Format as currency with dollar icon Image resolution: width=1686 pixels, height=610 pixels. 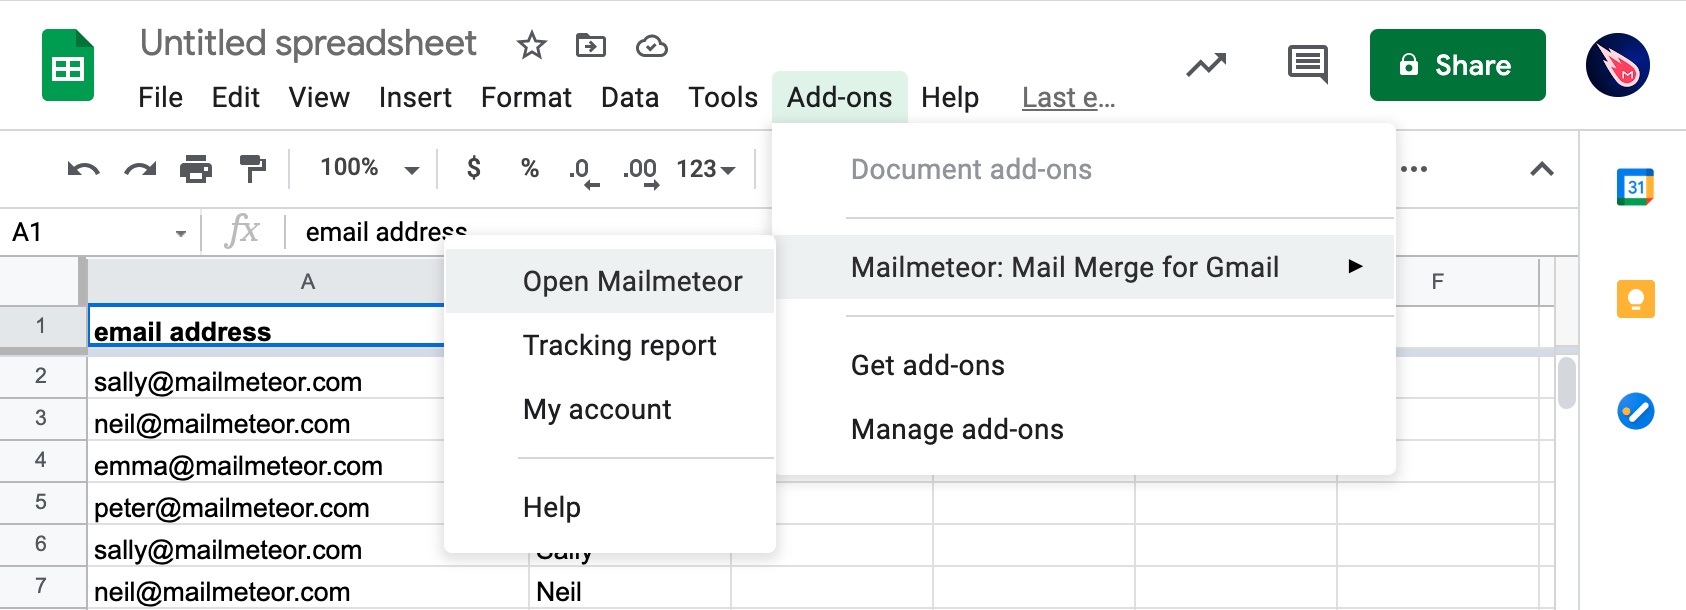pyautogui.click(x=474, y=167)
